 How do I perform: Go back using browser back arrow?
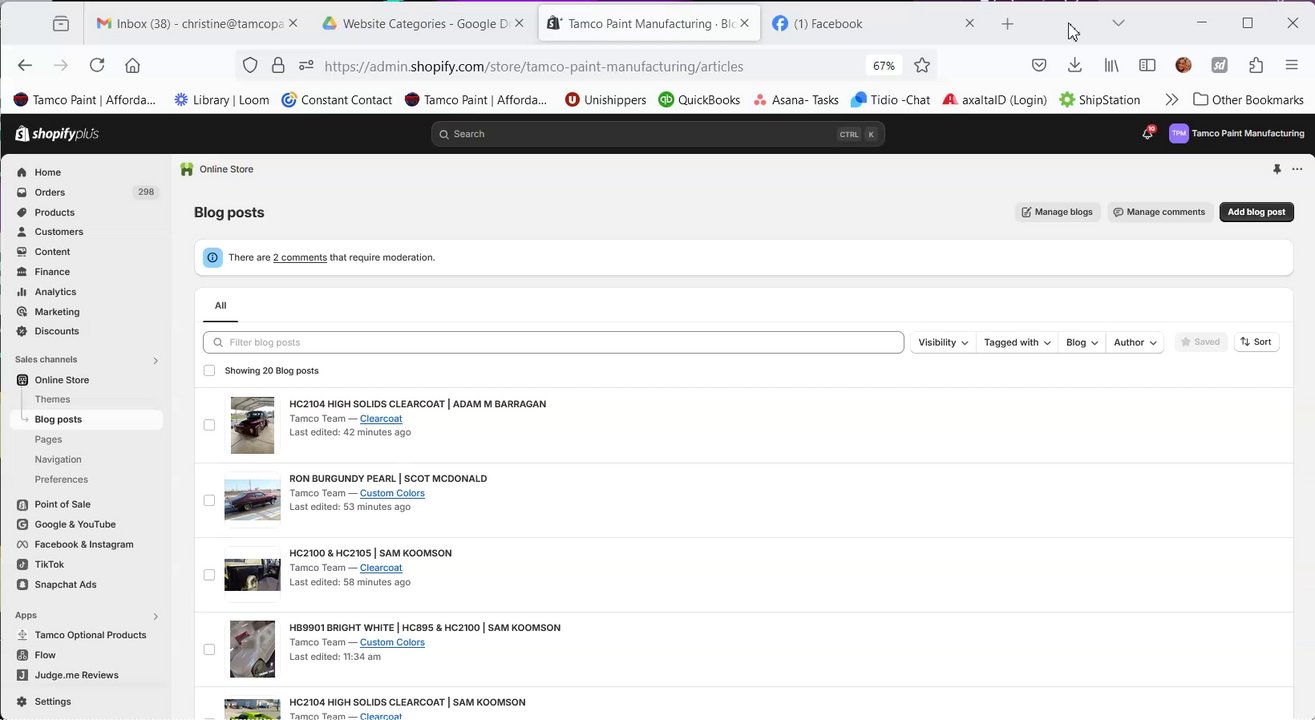[25, 65]
